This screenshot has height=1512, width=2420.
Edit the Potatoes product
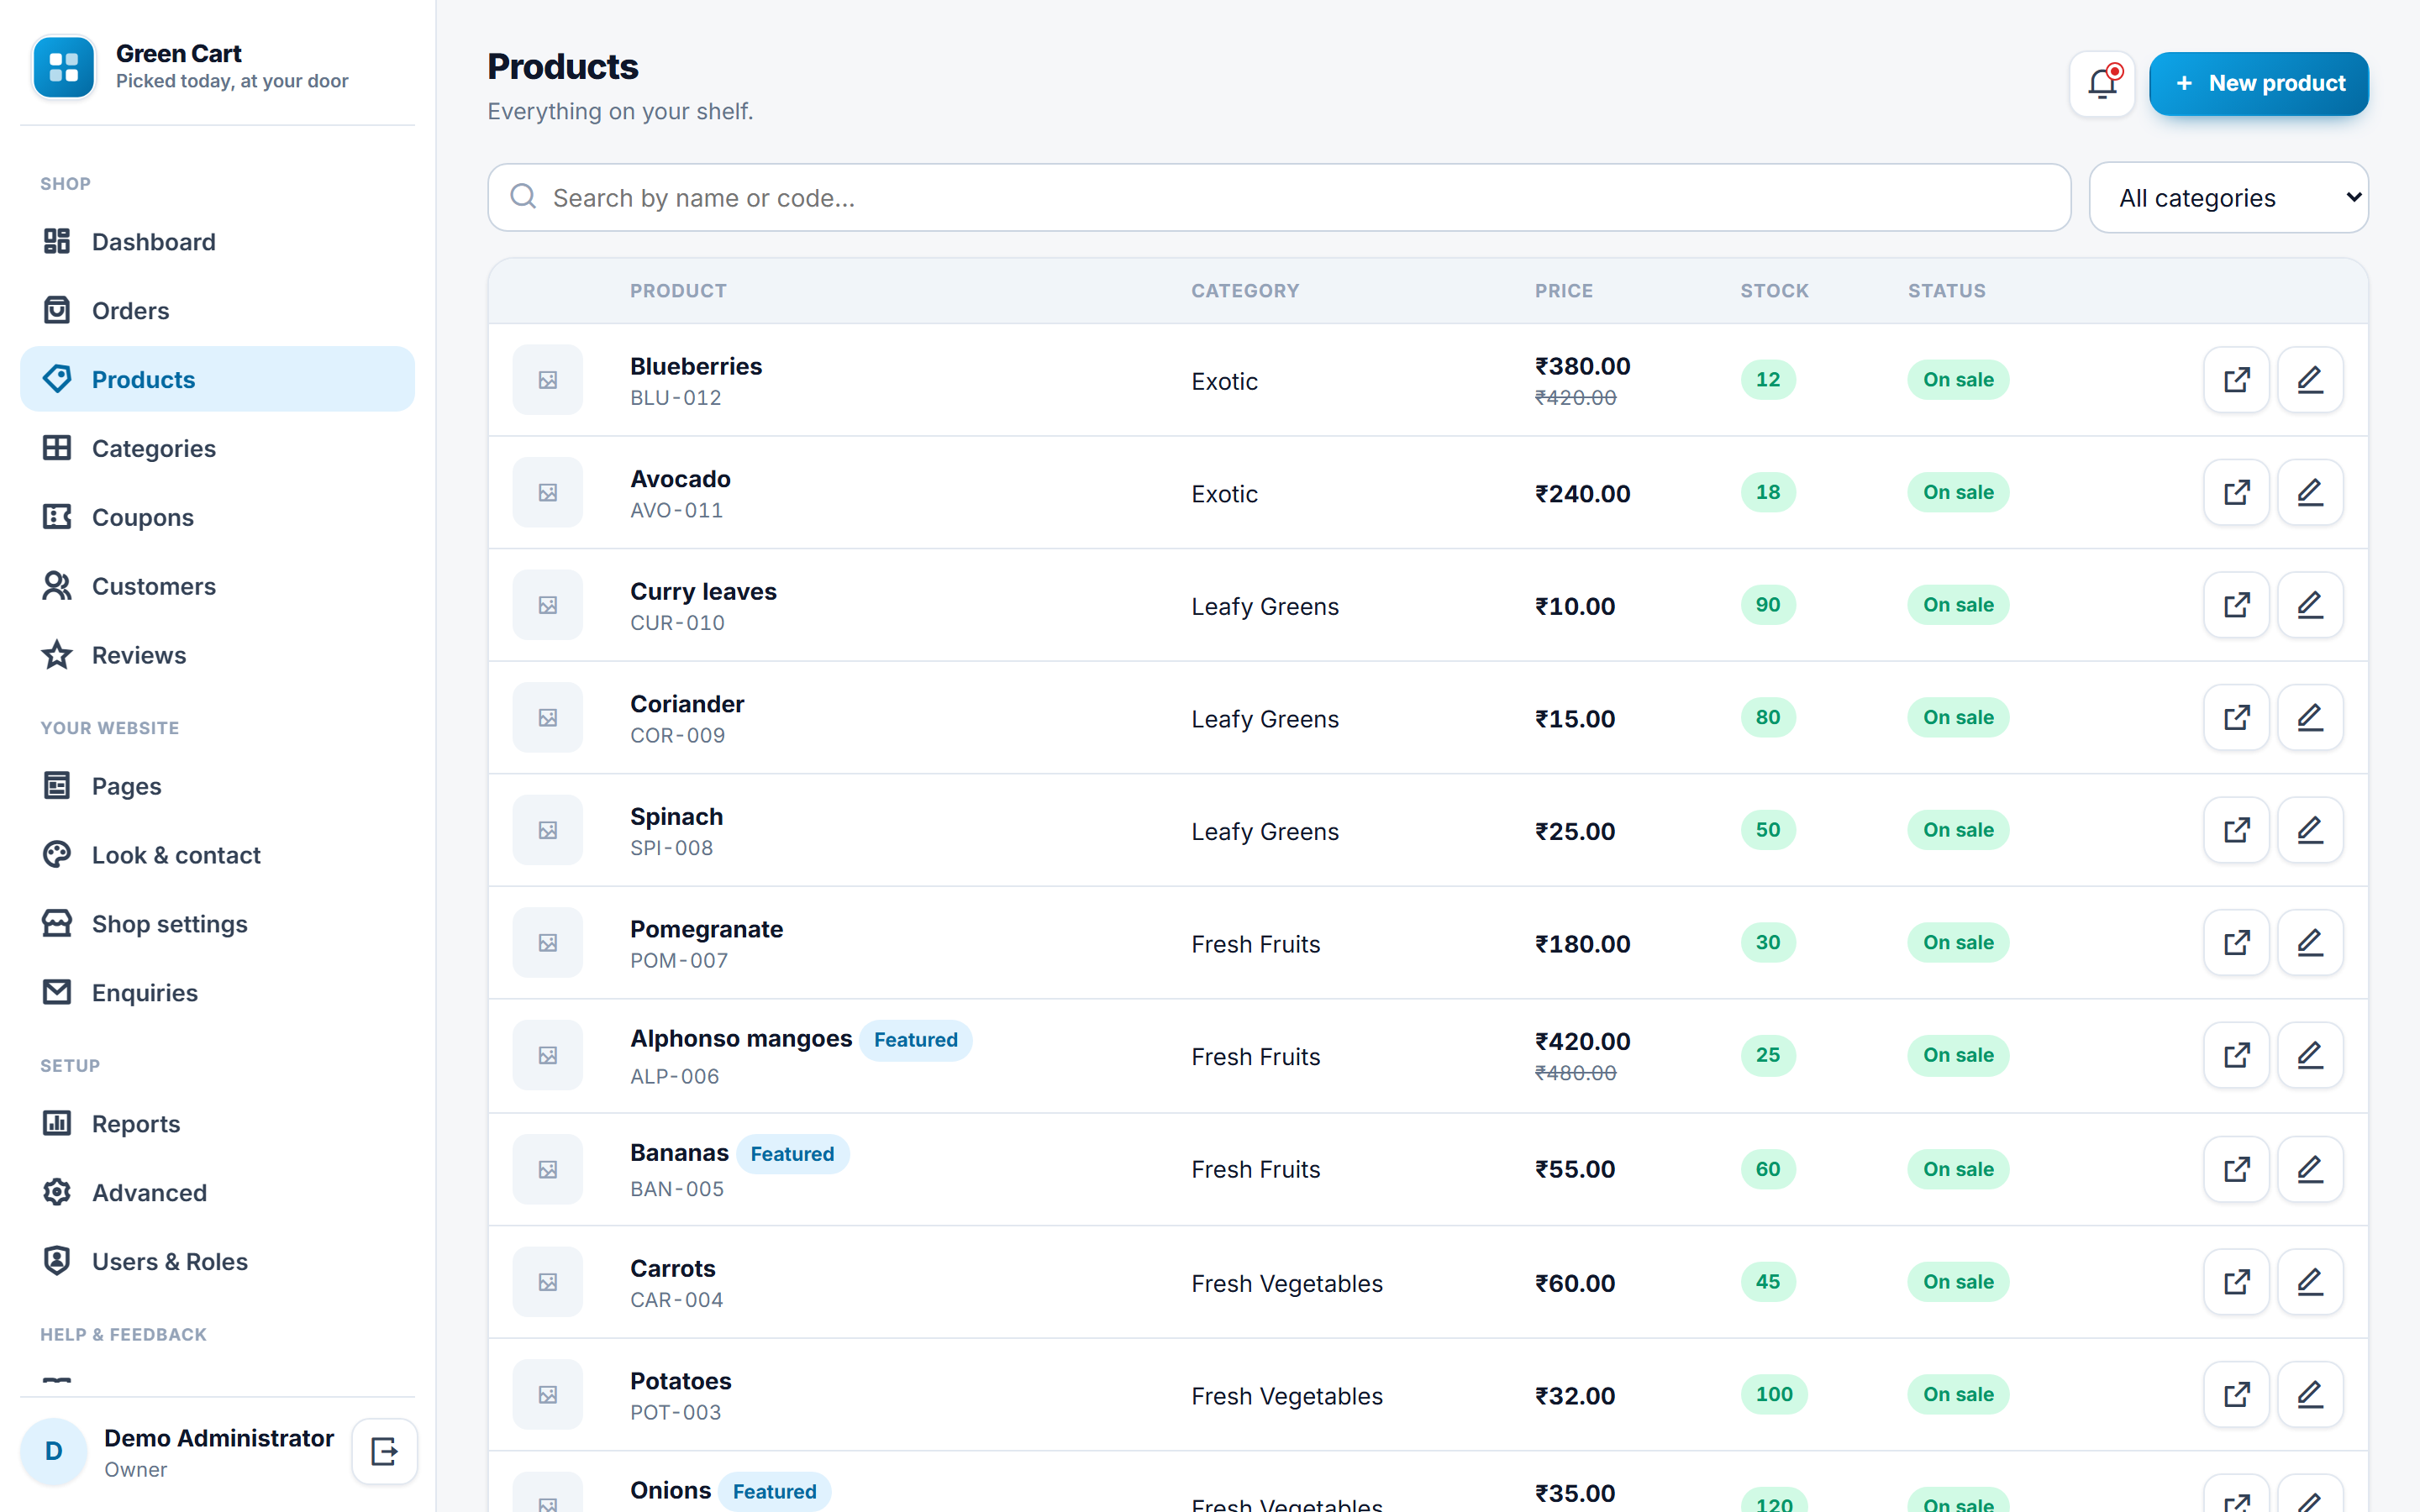2310,1394
